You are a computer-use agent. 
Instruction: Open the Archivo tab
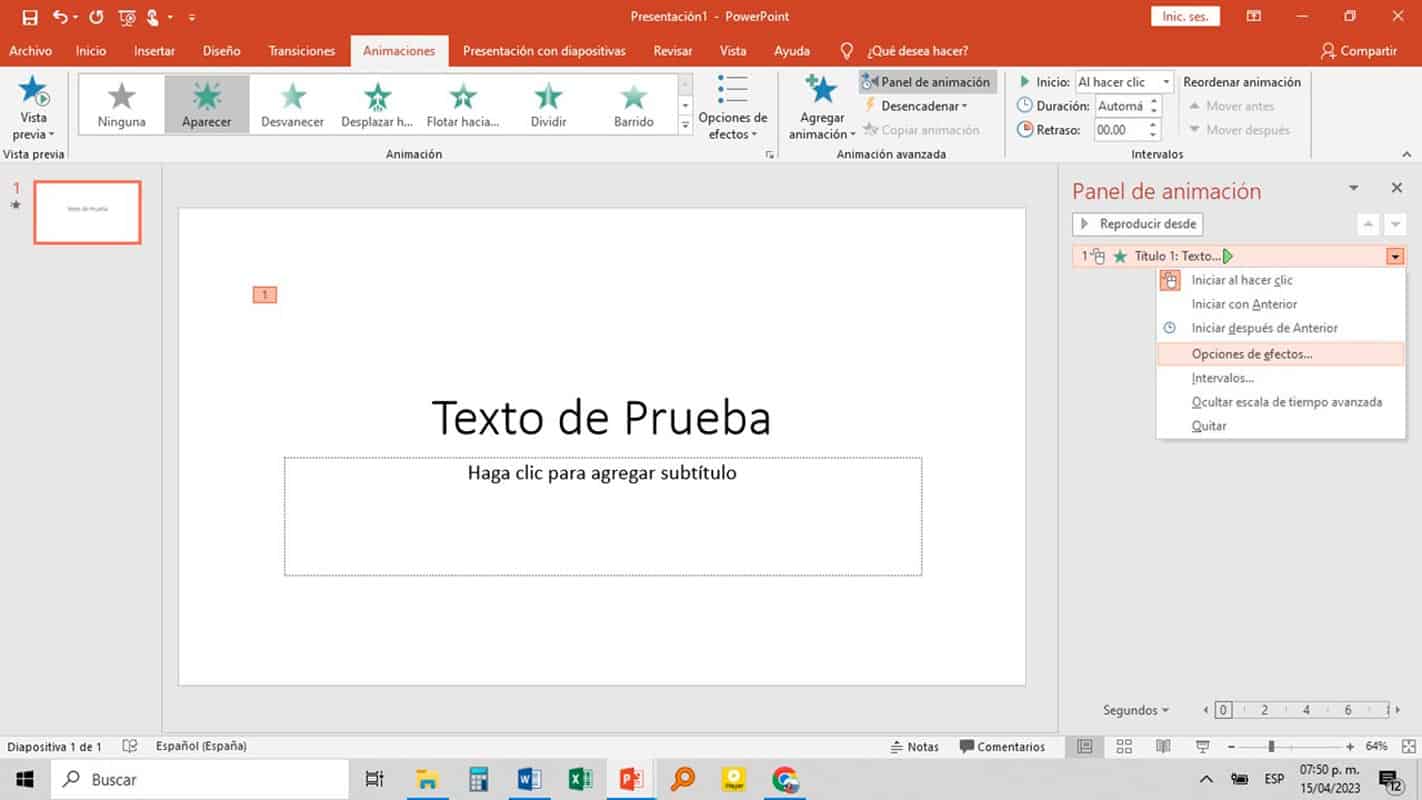[30, 51]
